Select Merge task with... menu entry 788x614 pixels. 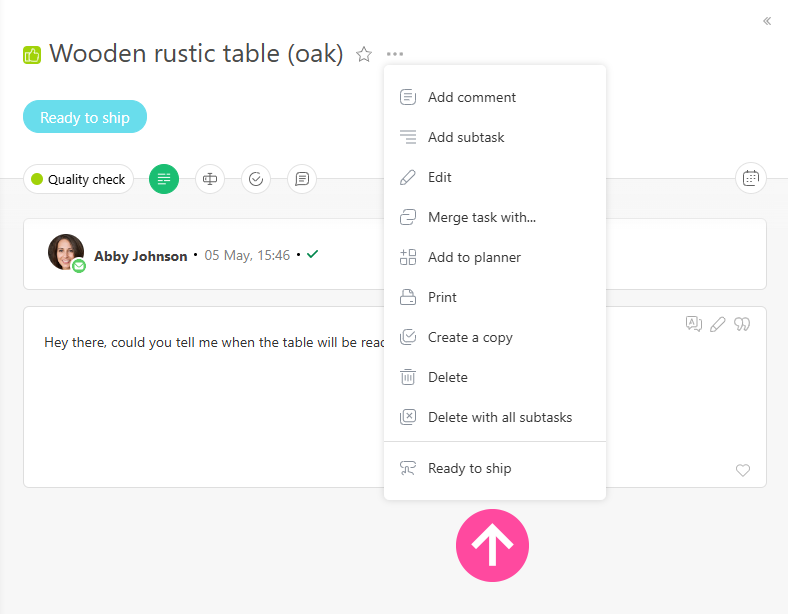tap(495, 217)
